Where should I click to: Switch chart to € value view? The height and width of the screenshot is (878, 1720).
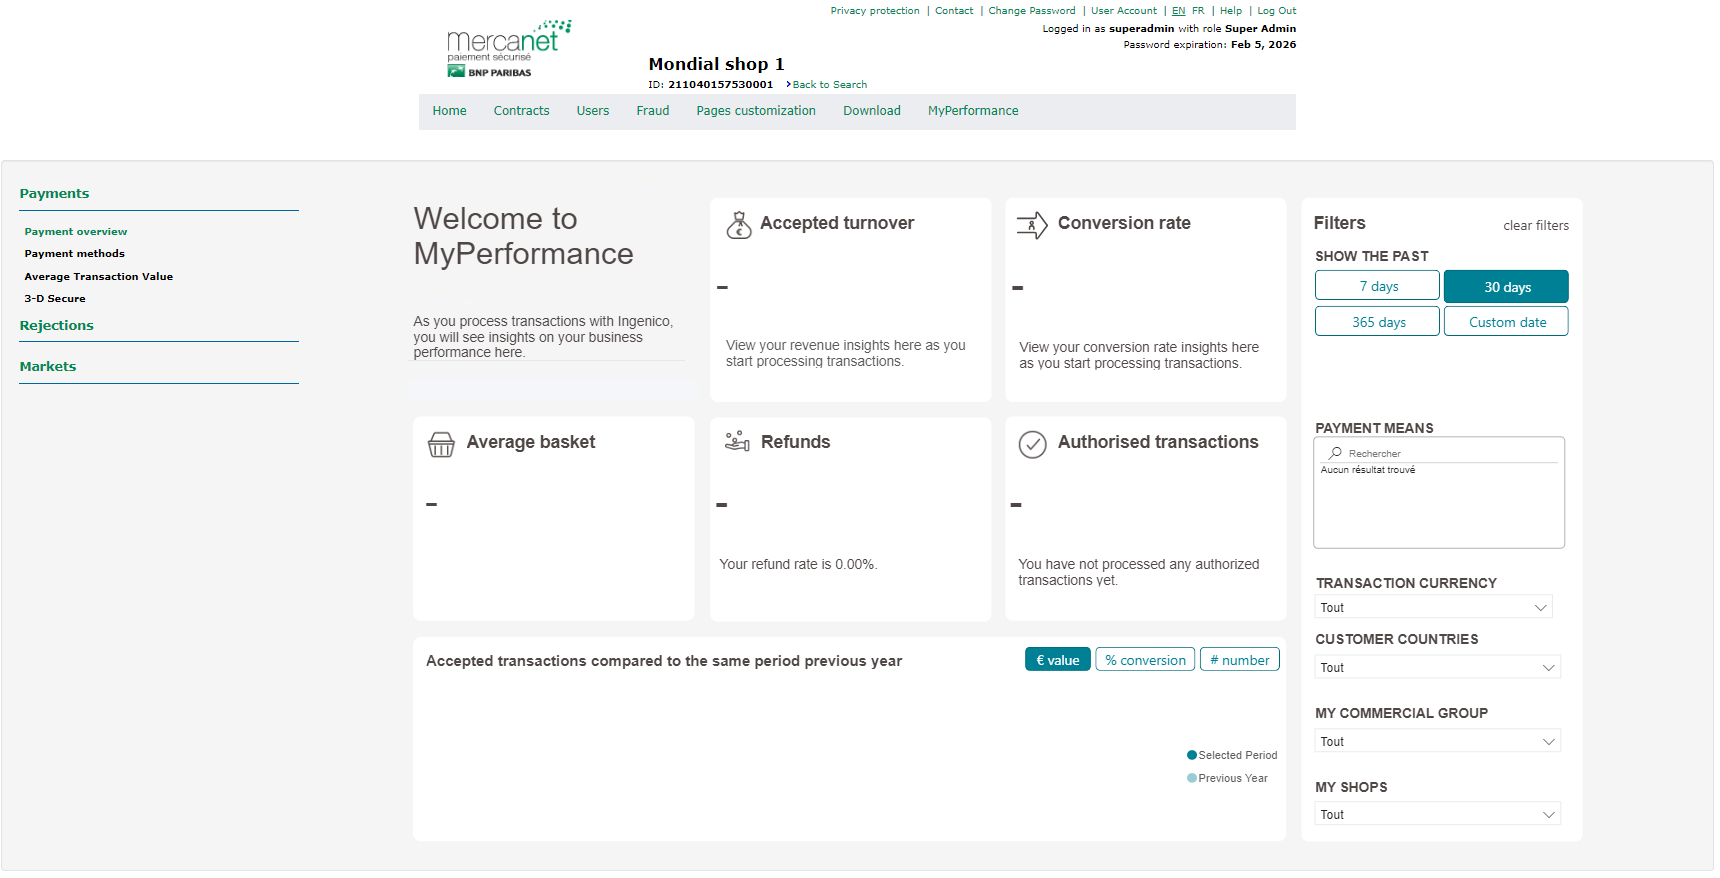1057,660
